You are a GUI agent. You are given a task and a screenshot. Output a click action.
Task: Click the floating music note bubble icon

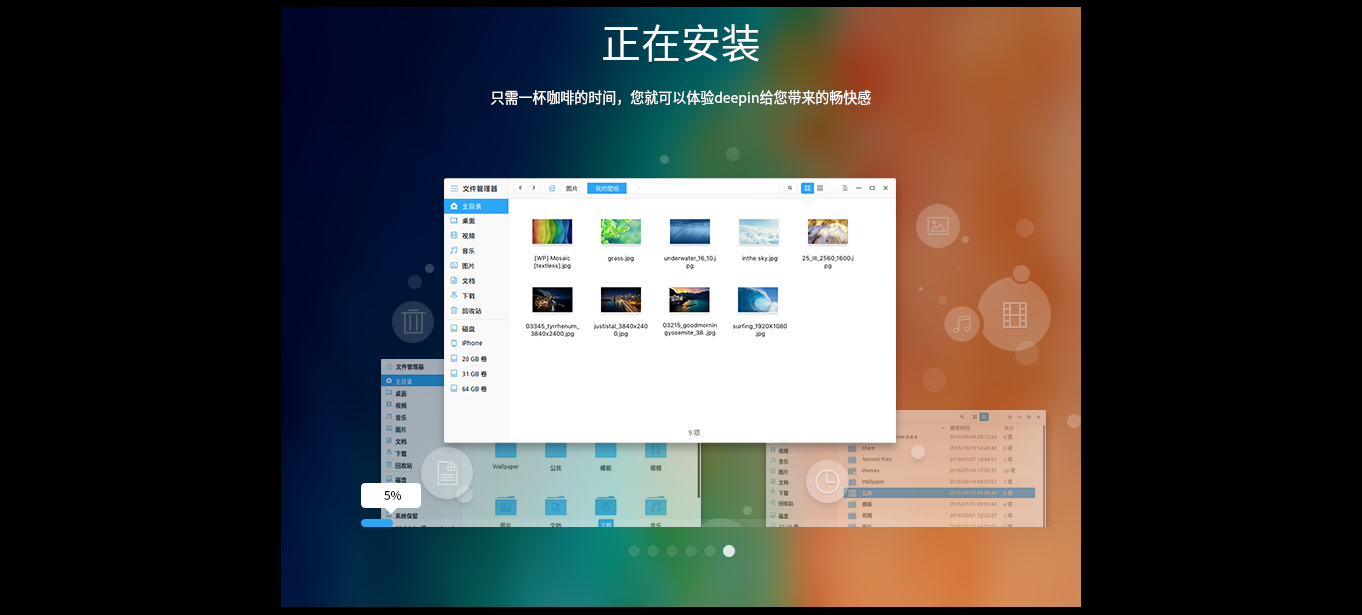[x=962, y=324]
